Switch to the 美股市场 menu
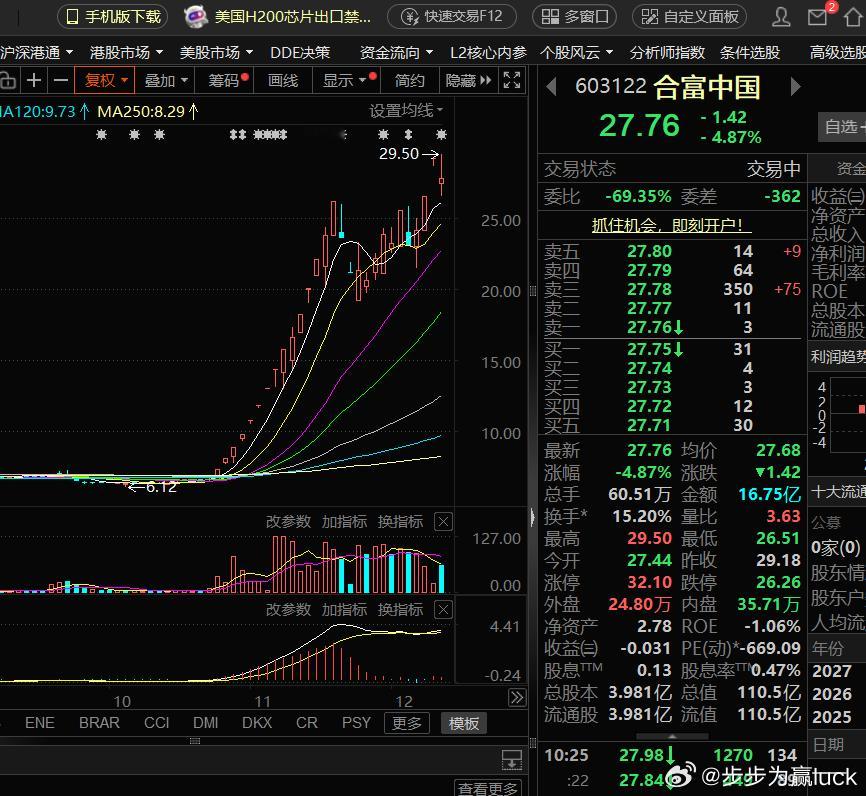Image resolution: width=866 pixels, height=796 pixels. (210, 51)
